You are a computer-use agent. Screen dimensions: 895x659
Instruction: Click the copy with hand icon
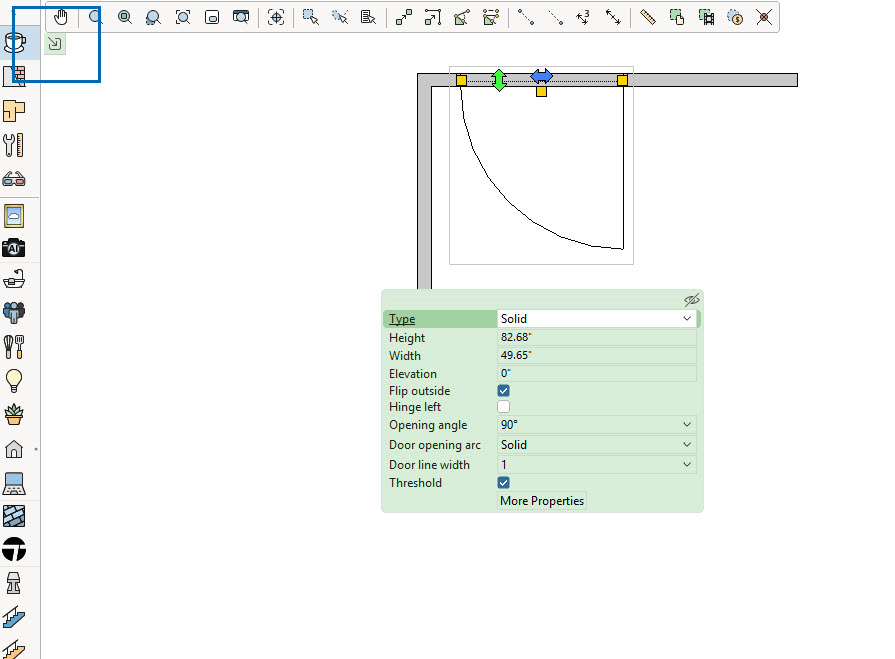tap(677, 17)
